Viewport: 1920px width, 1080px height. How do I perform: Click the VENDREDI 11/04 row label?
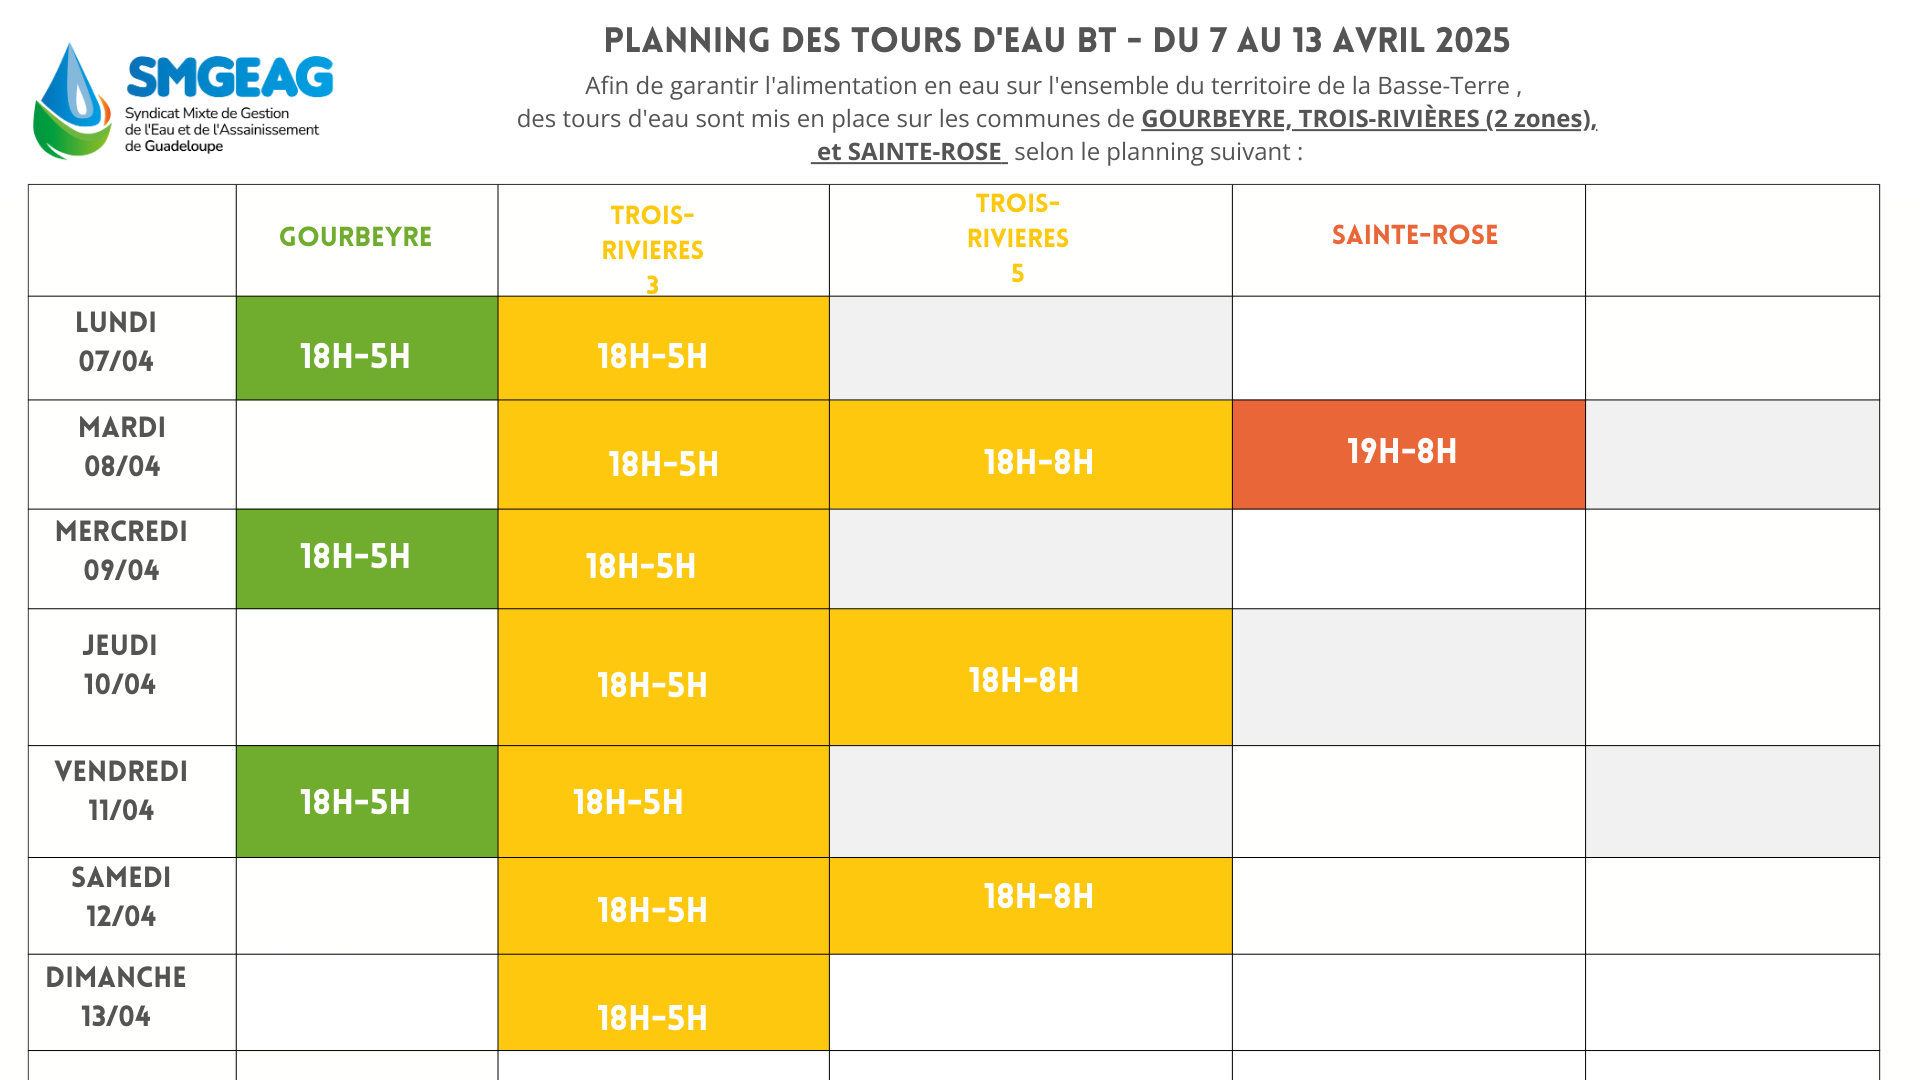121,791
